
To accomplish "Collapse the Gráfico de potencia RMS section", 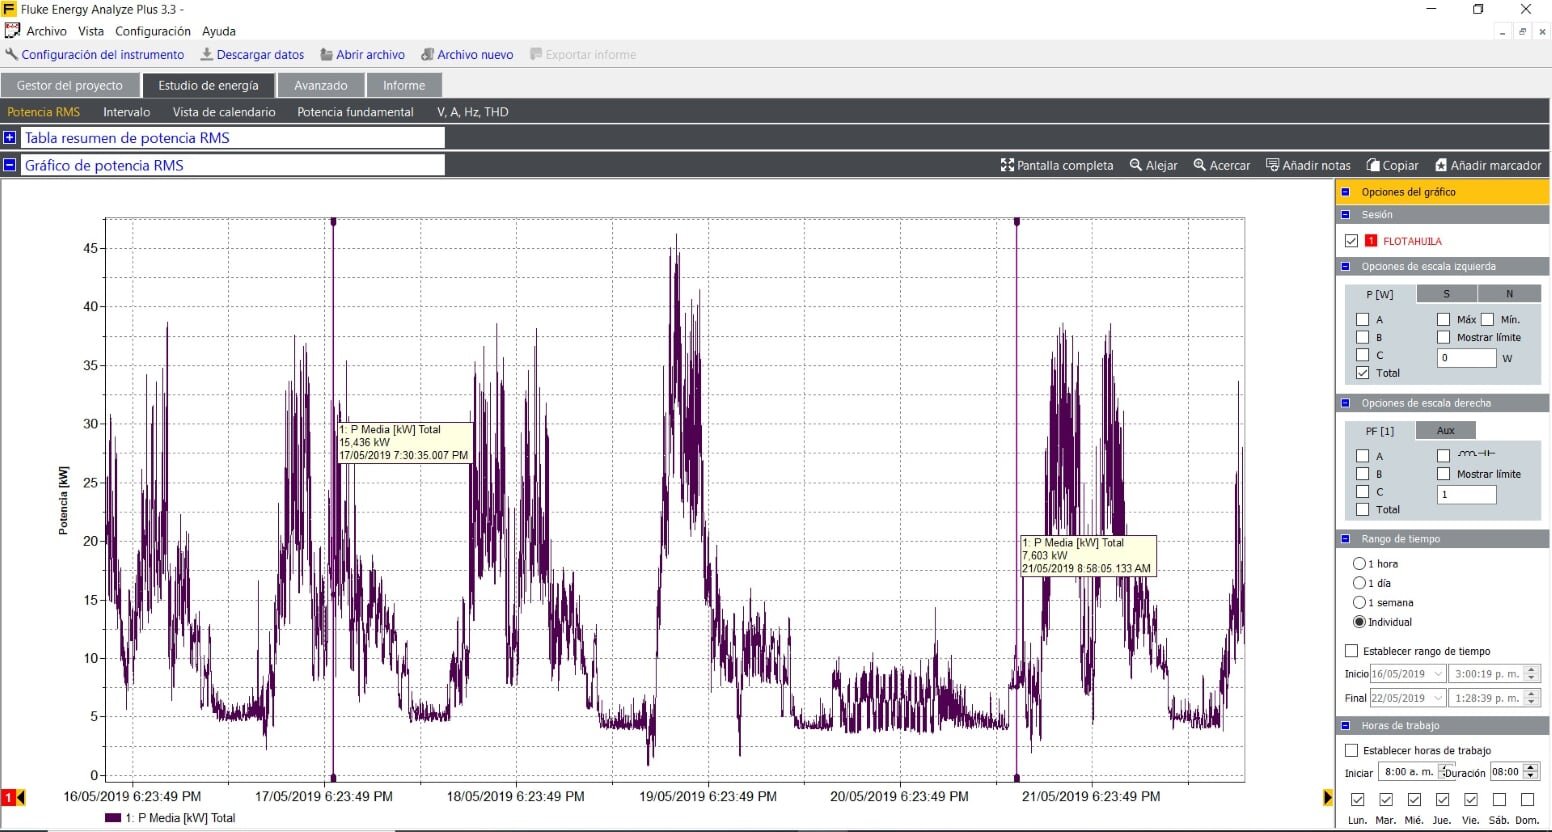I will coord(10,165).
